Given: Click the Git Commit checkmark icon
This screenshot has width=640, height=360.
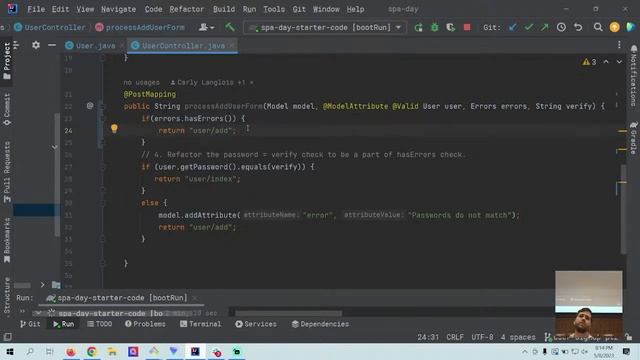Looking at the screenshot, I should pos(529,27).
